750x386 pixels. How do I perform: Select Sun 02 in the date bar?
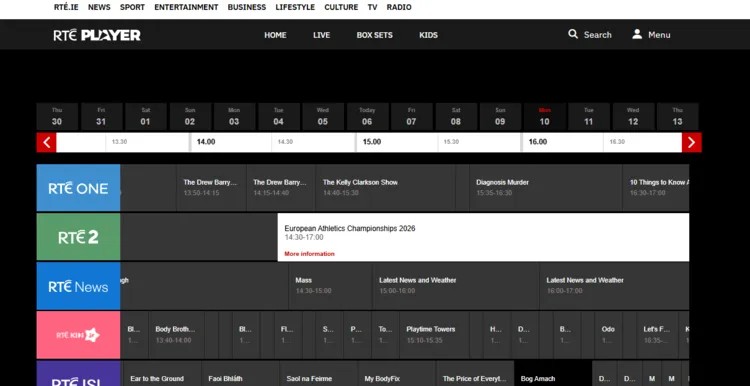190,117
